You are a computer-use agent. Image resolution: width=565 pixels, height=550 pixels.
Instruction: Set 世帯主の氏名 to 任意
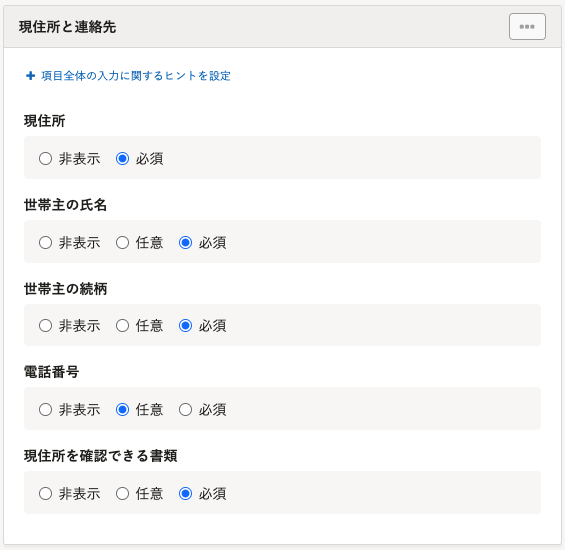[123, 243]
